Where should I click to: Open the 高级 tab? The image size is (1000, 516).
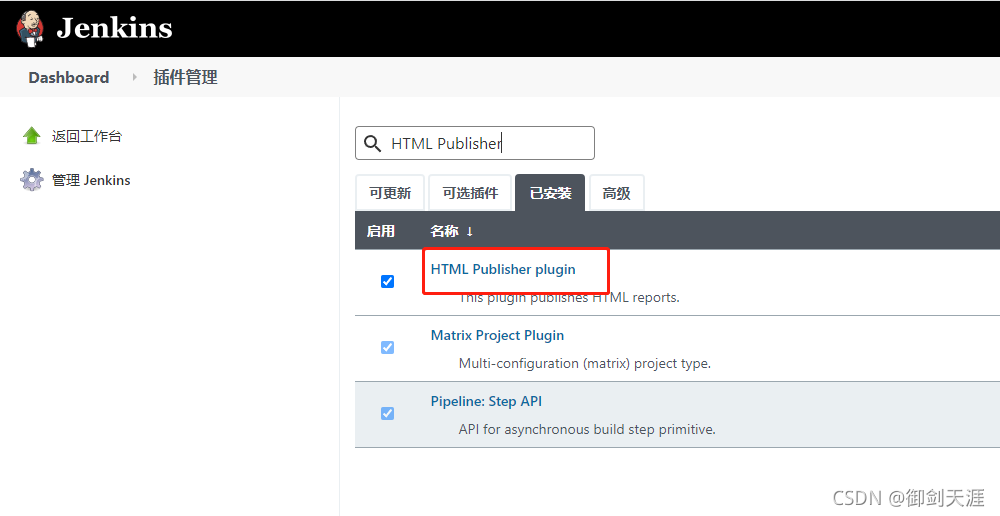click(616, 193)
